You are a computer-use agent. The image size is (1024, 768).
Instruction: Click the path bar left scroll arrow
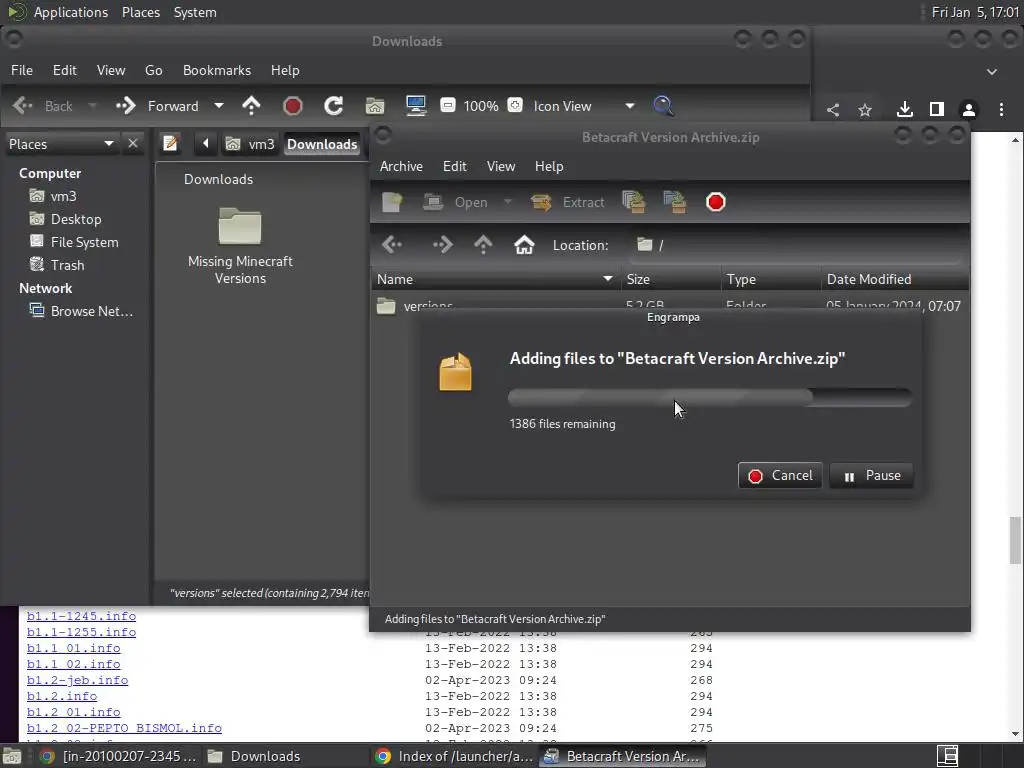pyautogui.click(x=206, y=144)
